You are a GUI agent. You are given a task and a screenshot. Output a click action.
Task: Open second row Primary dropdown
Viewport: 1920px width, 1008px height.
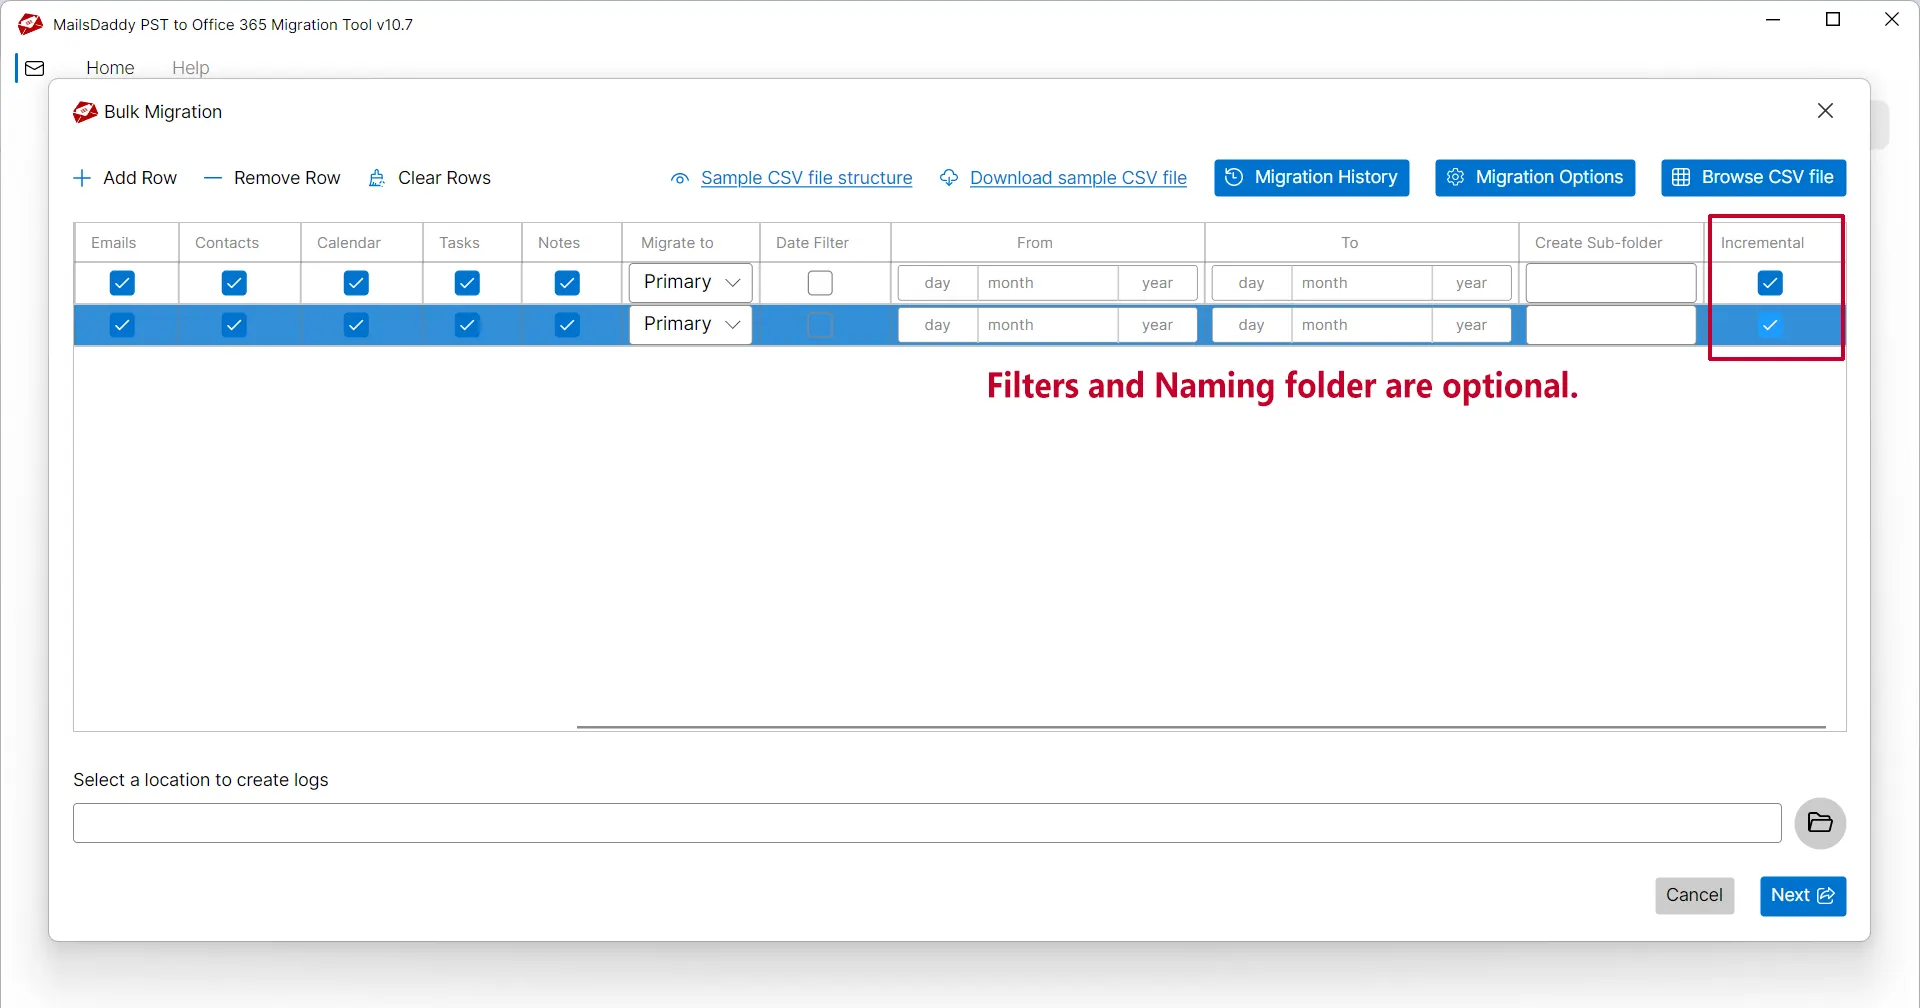tap(690, 325)
